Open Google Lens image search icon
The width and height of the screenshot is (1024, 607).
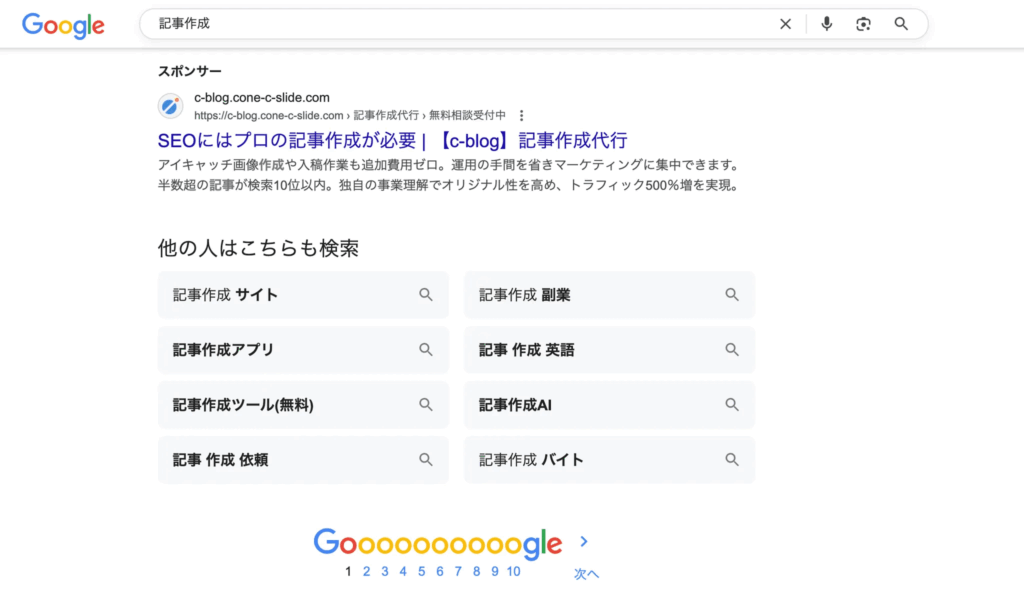click(863, 24)
